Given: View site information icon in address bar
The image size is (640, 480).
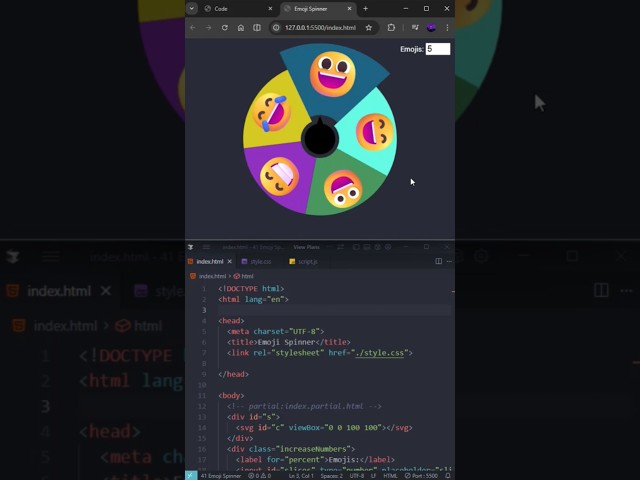Looking at the screenshot, I should tap(276, 27).
